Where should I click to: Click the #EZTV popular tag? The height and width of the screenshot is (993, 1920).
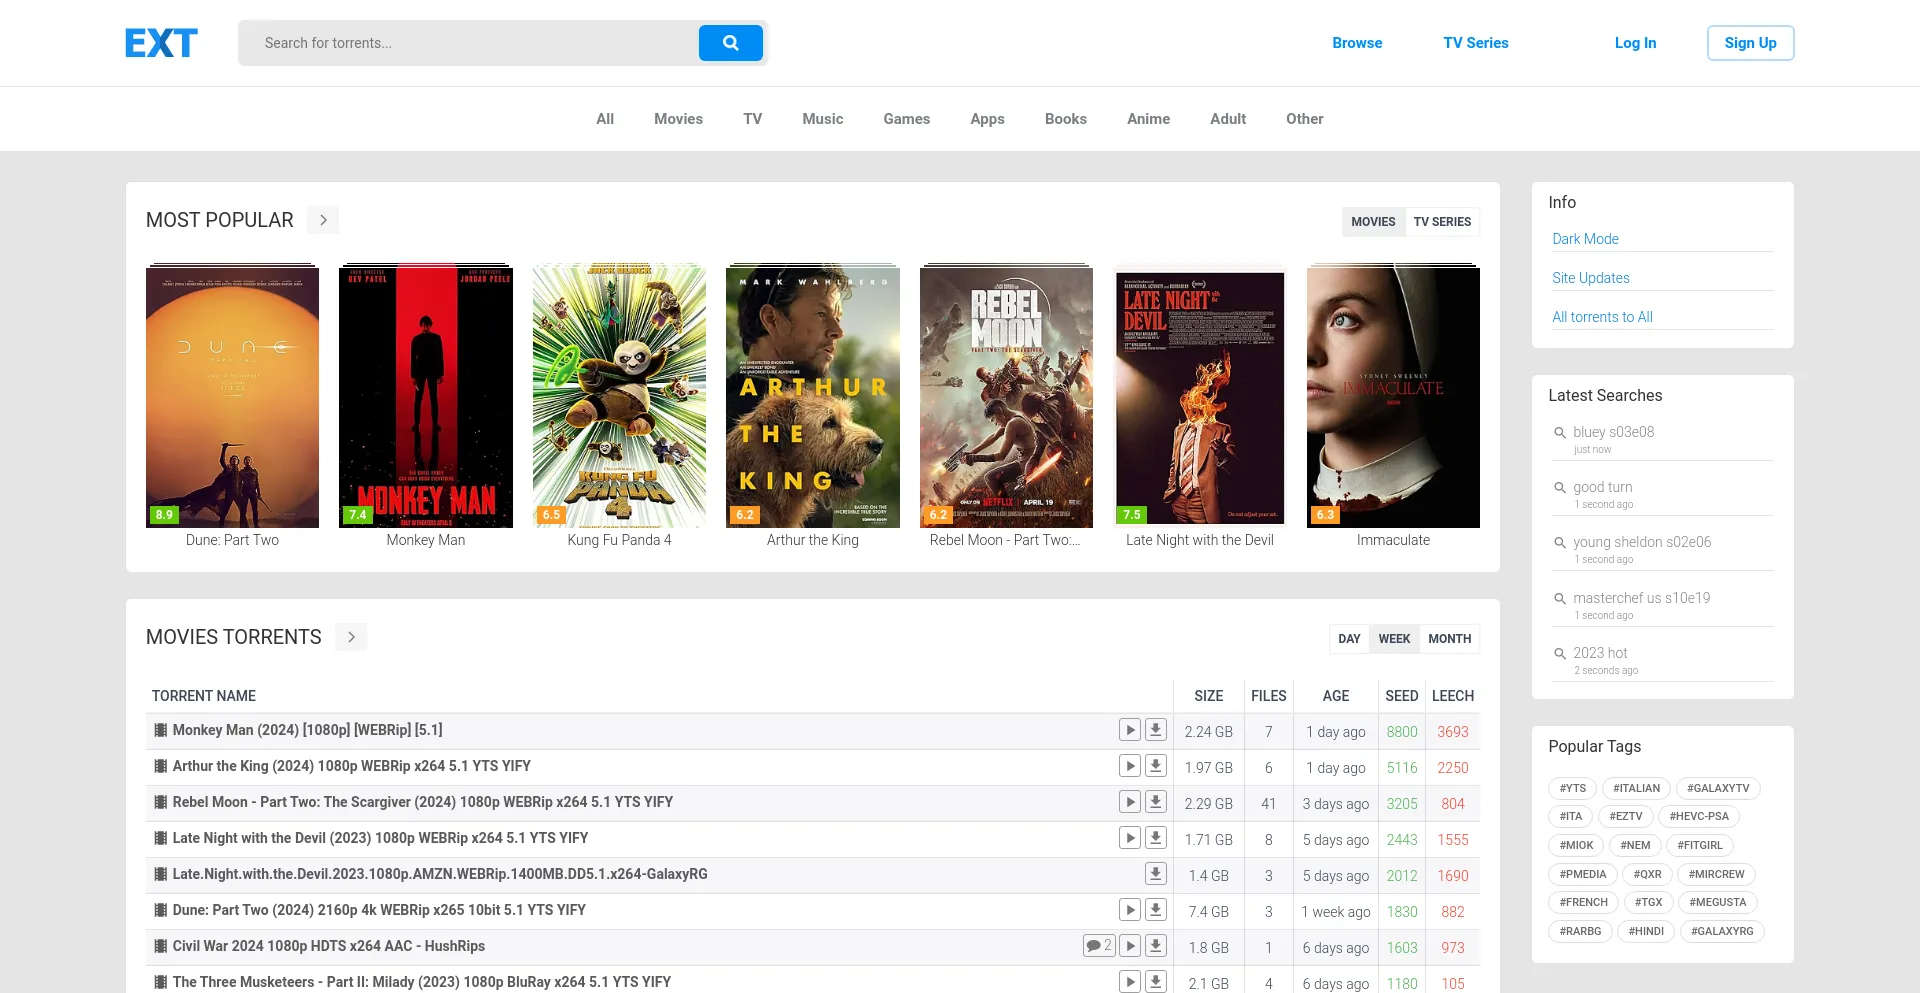[1625, 816]
